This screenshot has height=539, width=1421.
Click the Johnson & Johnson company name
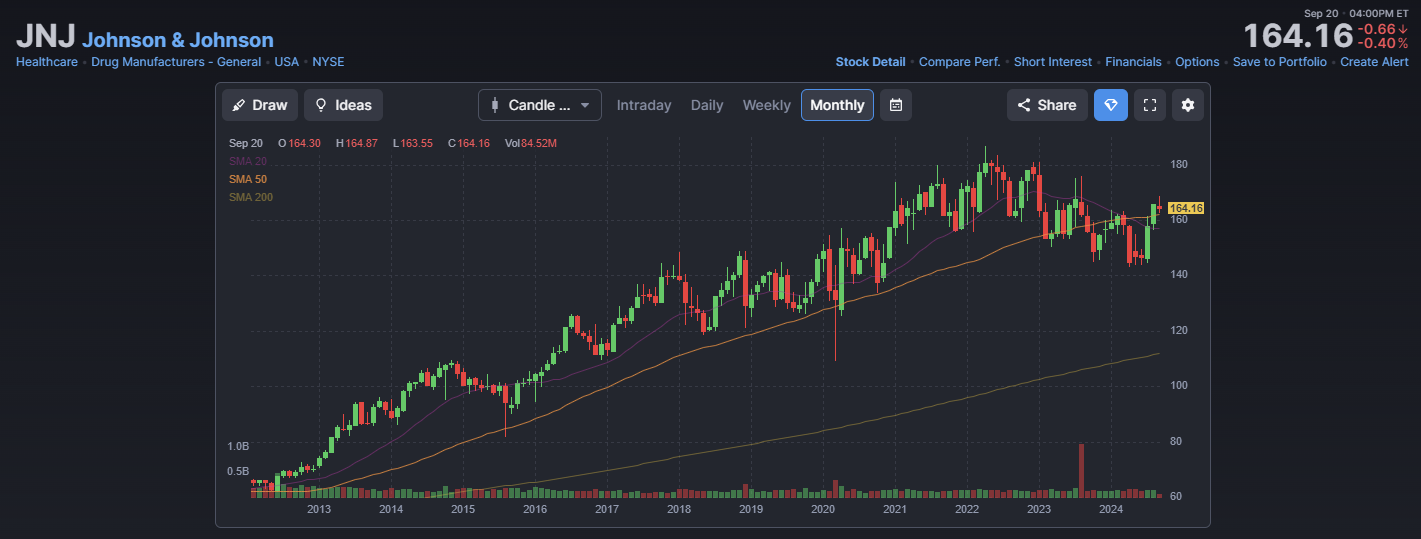click(178, 40)
